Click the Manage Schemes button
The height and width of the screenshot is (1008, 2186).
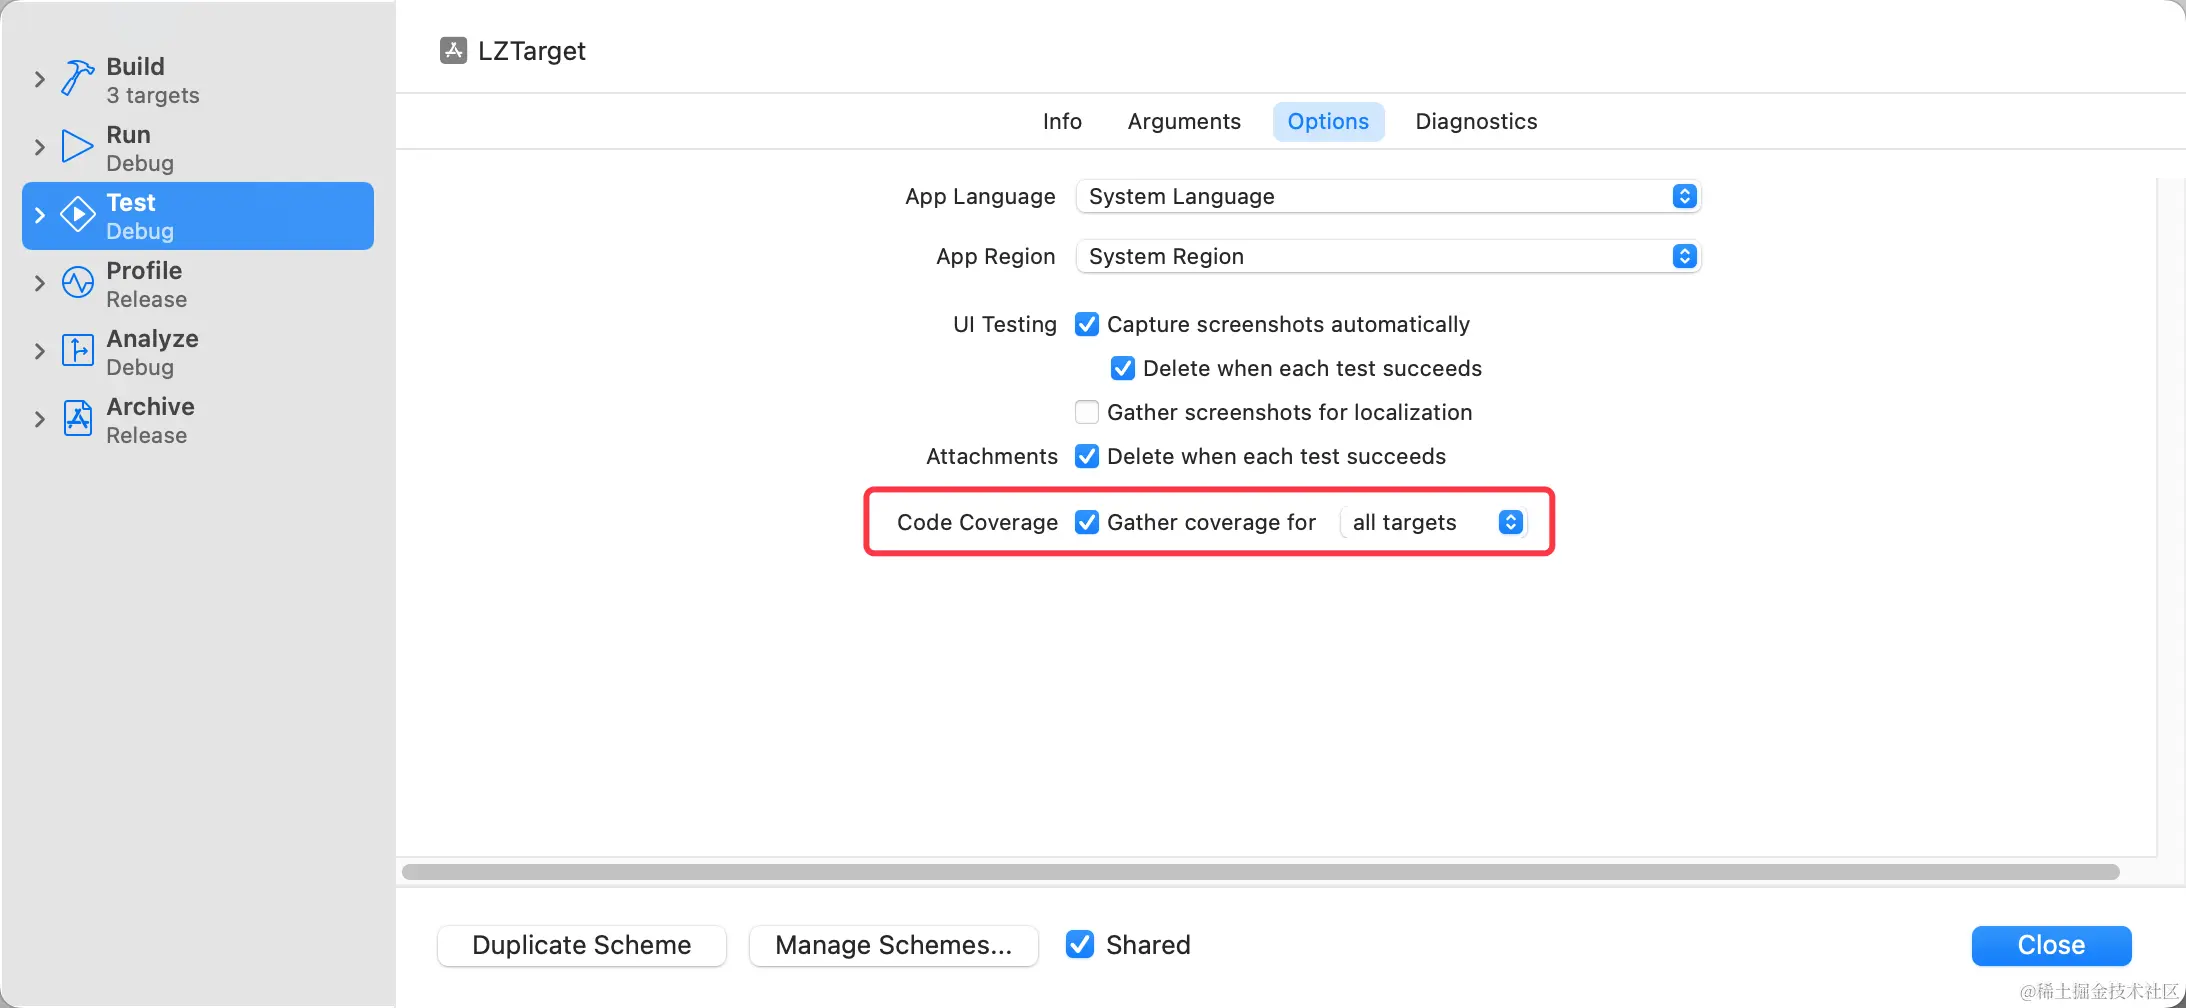tap(893, 945)
